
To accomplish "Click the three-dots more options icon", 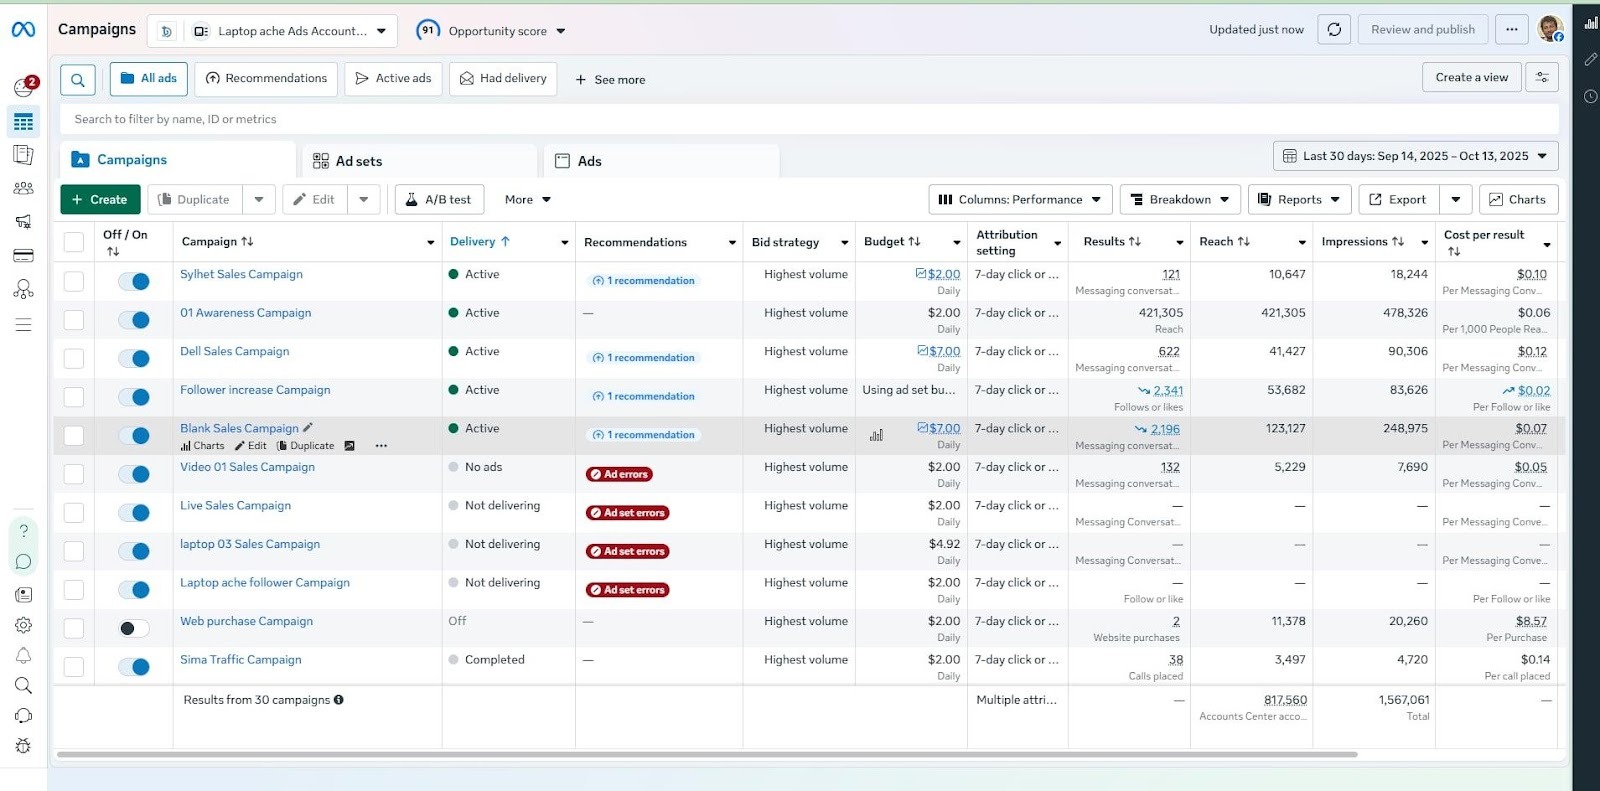I will point(1511,30).
